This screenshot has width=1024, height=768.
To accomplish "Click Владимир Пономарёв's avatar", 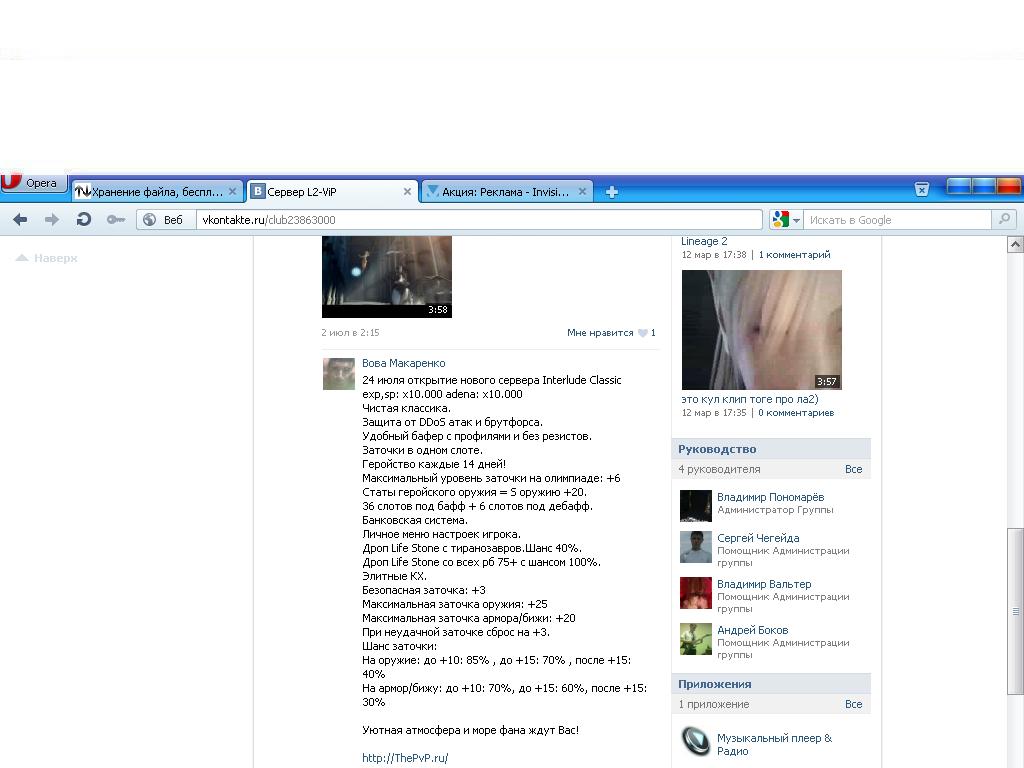I will (696, 506).
